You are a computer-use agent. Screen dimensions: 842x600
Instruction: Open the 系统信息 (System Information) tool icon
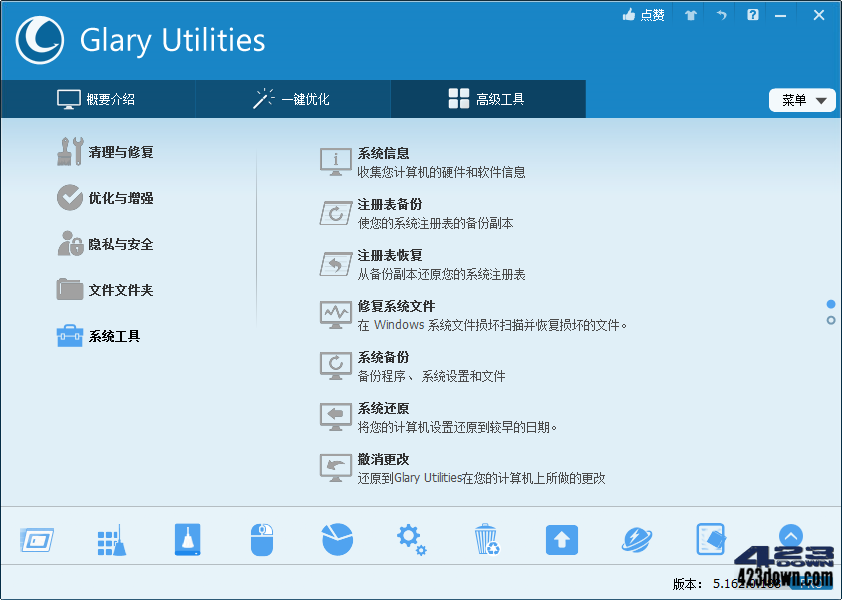(335, 161)
